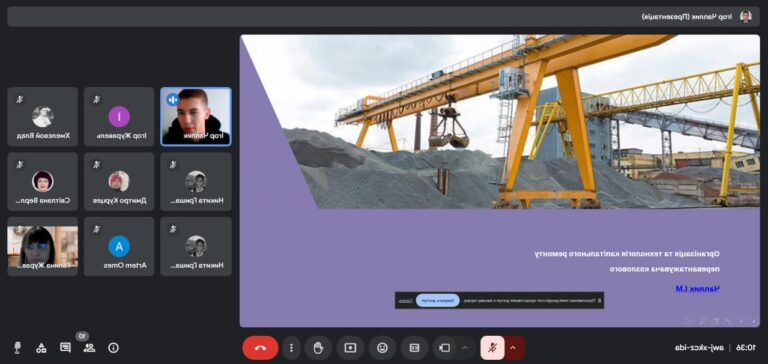Click the present screen icon
768x364 pixels.
click(350, 348)
